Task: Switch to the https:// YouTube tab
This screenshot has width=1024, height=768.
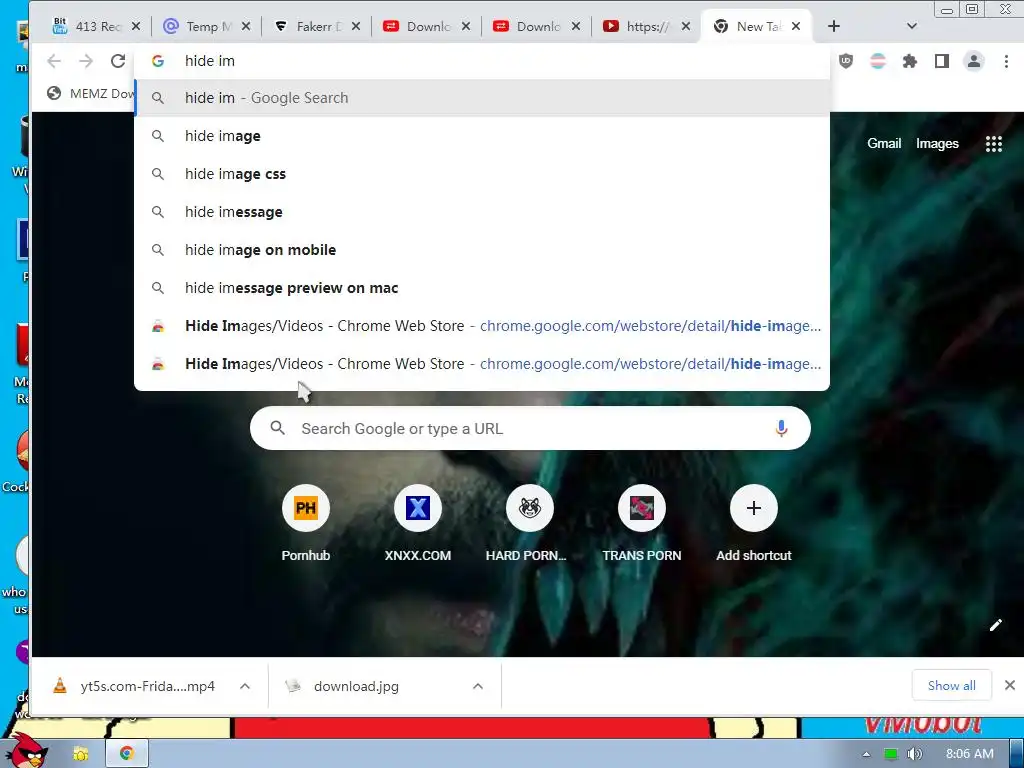Action: (647, 26)
